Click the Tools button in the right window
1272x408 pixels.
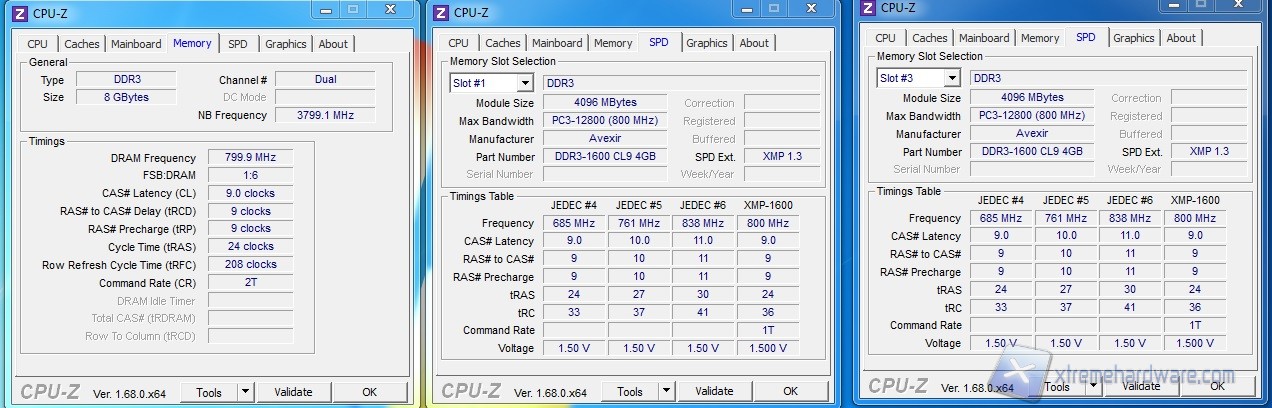pyautogui.click(x=1056, y=386)
